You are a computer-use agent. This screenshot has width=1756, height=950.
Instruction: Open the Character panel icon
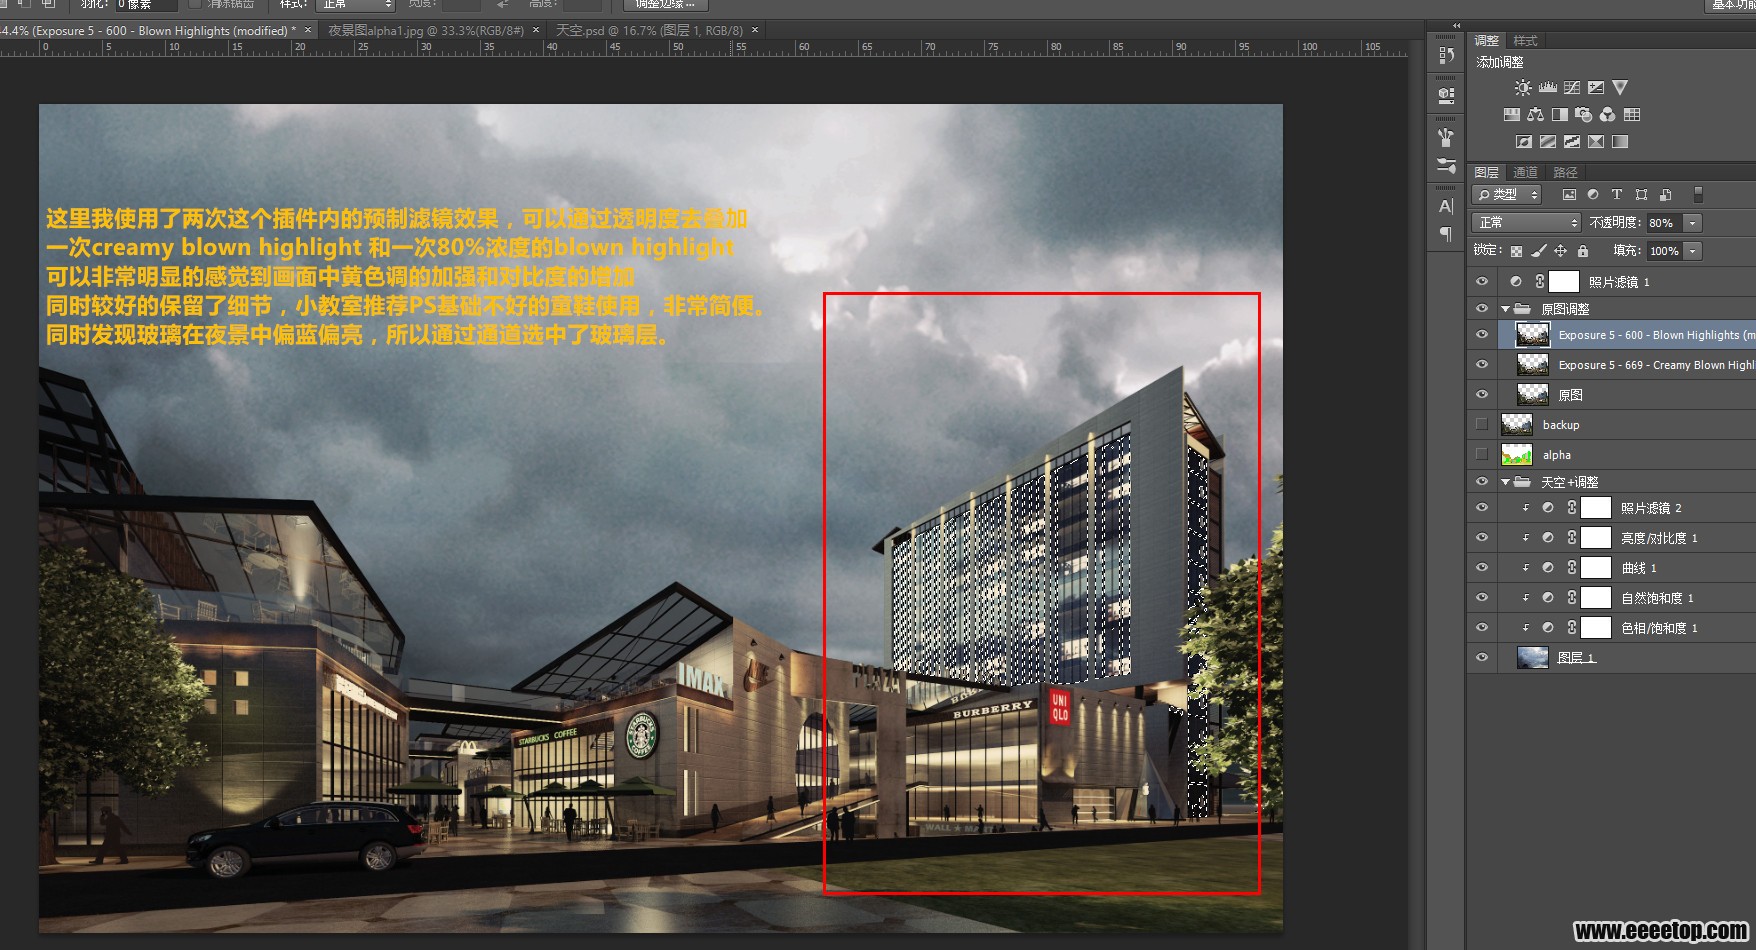1446,206
